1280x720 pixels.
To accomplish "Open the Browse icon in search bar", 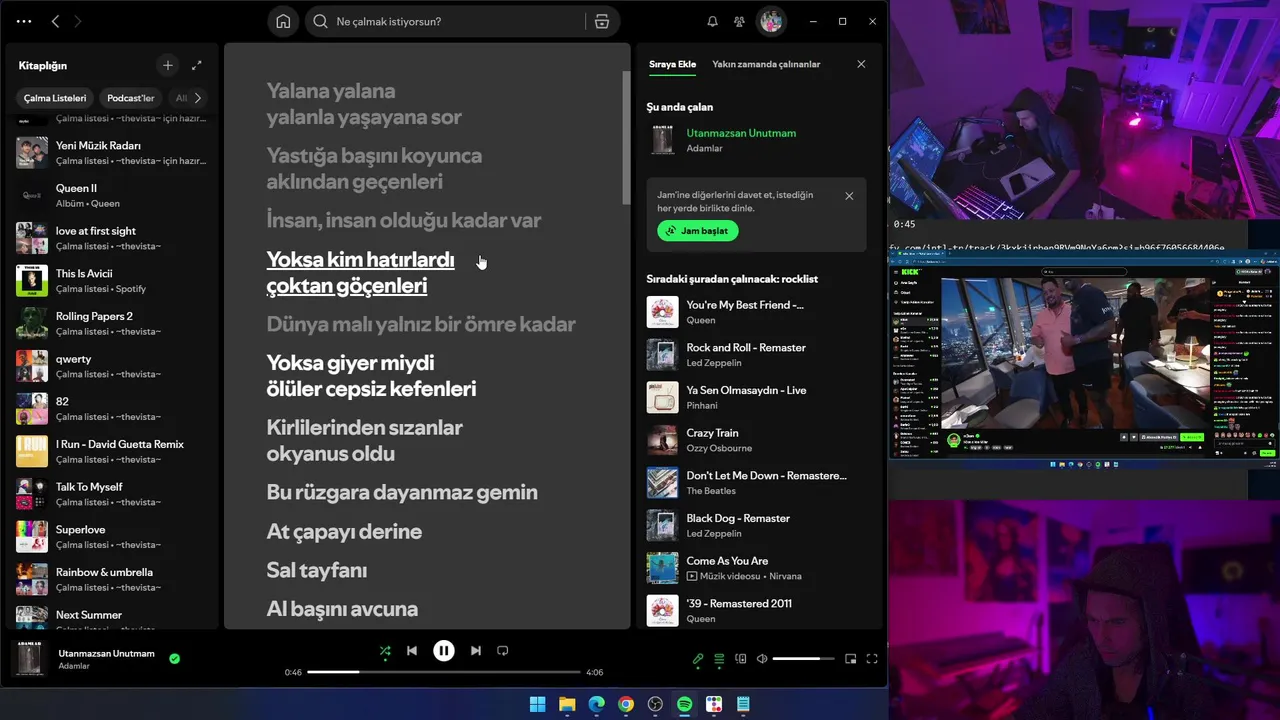I will (x=601, y=21).
